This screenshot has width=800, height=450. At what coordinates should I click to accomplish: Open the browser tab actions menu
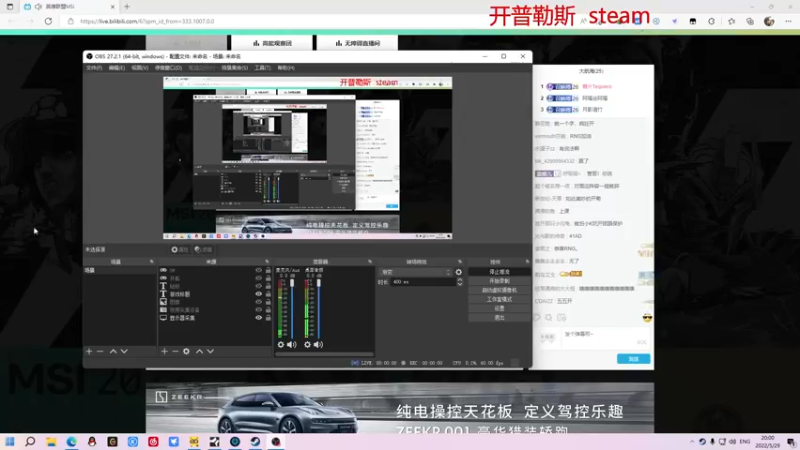click(x=10, y=7)
